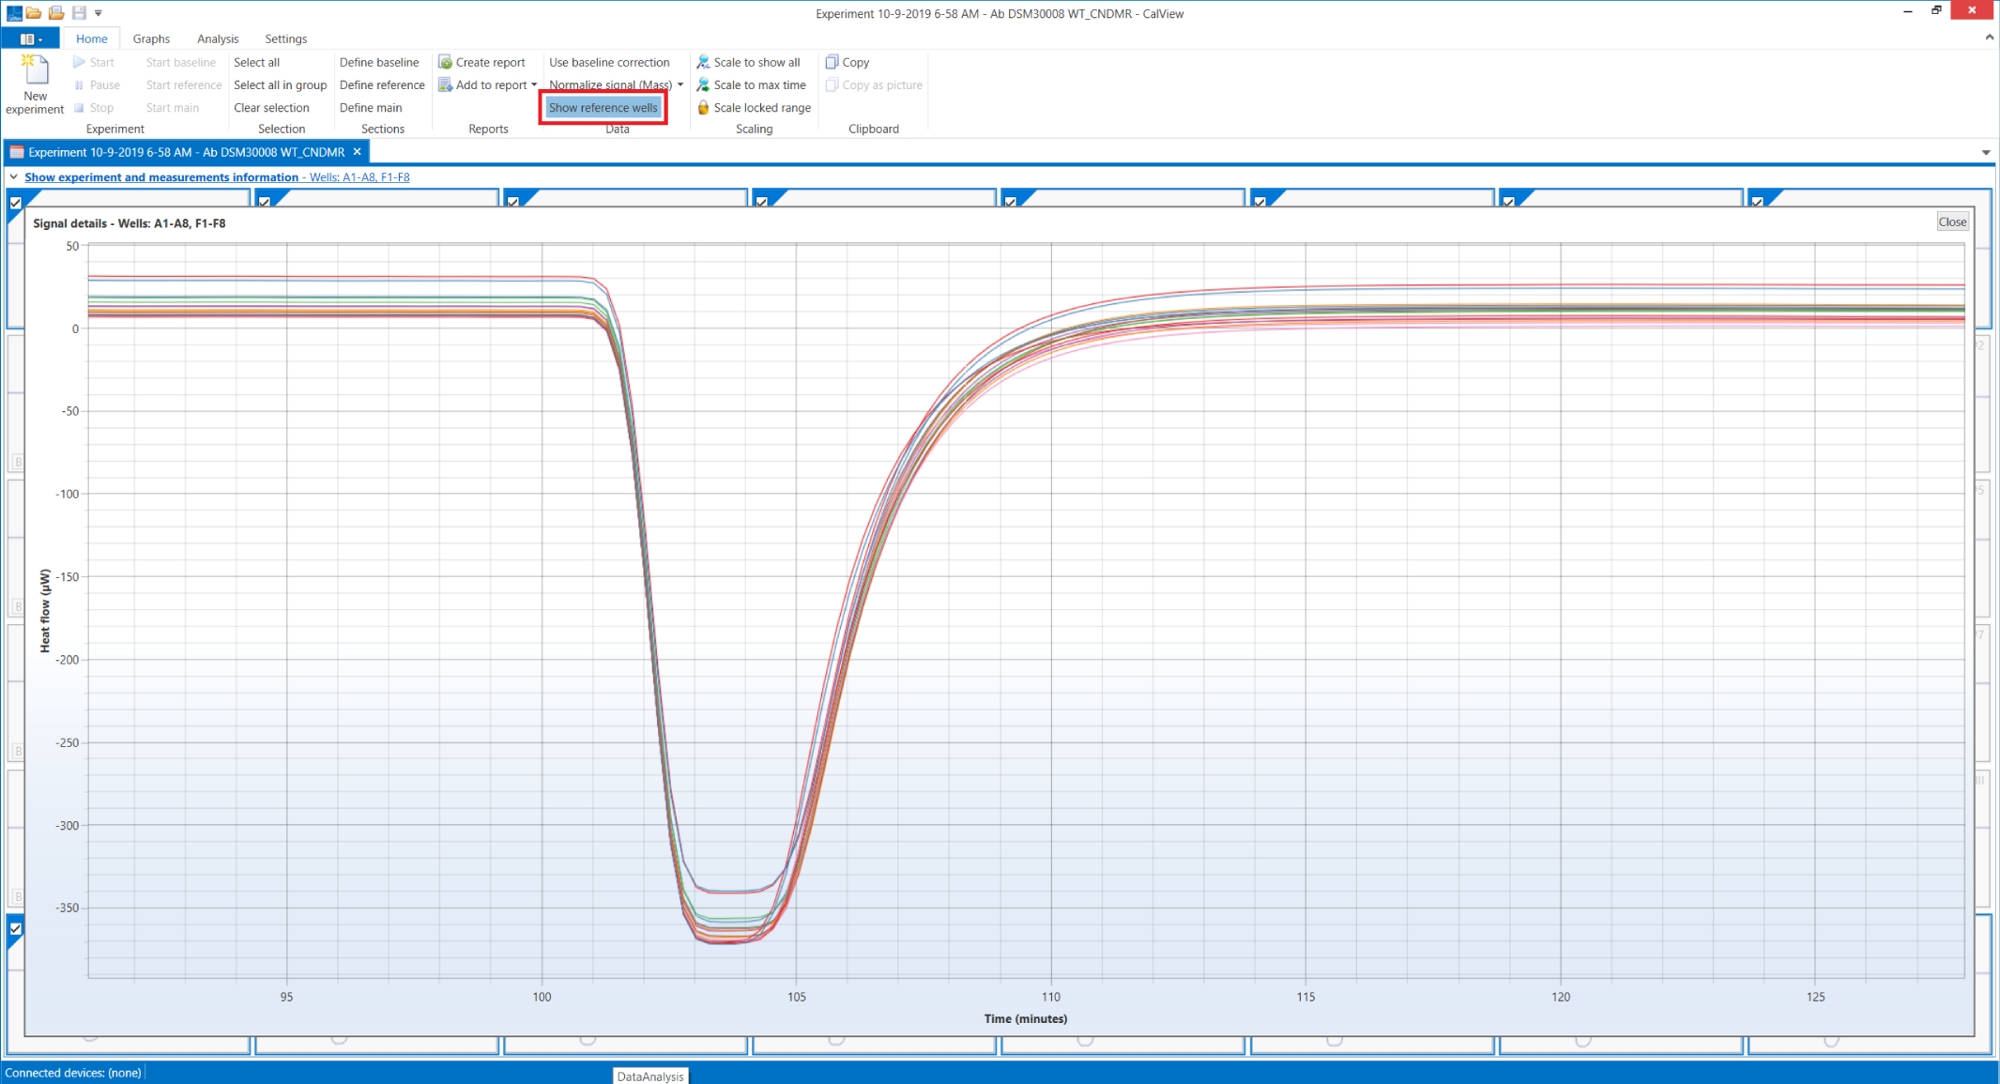Open the Analysis ribbon tab
The height and width of the screenshot is (1084, 2000).
(217, 39)
